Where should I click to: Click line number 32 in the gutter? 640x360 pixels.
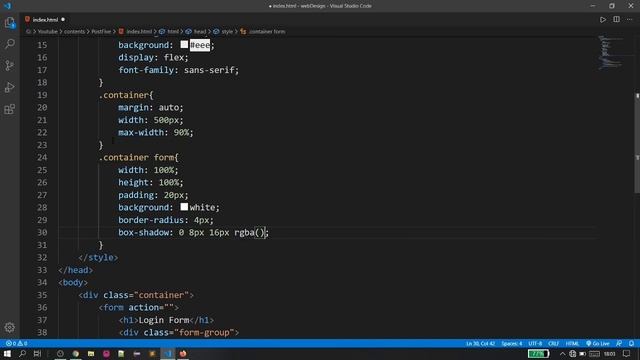coord(42,258)
